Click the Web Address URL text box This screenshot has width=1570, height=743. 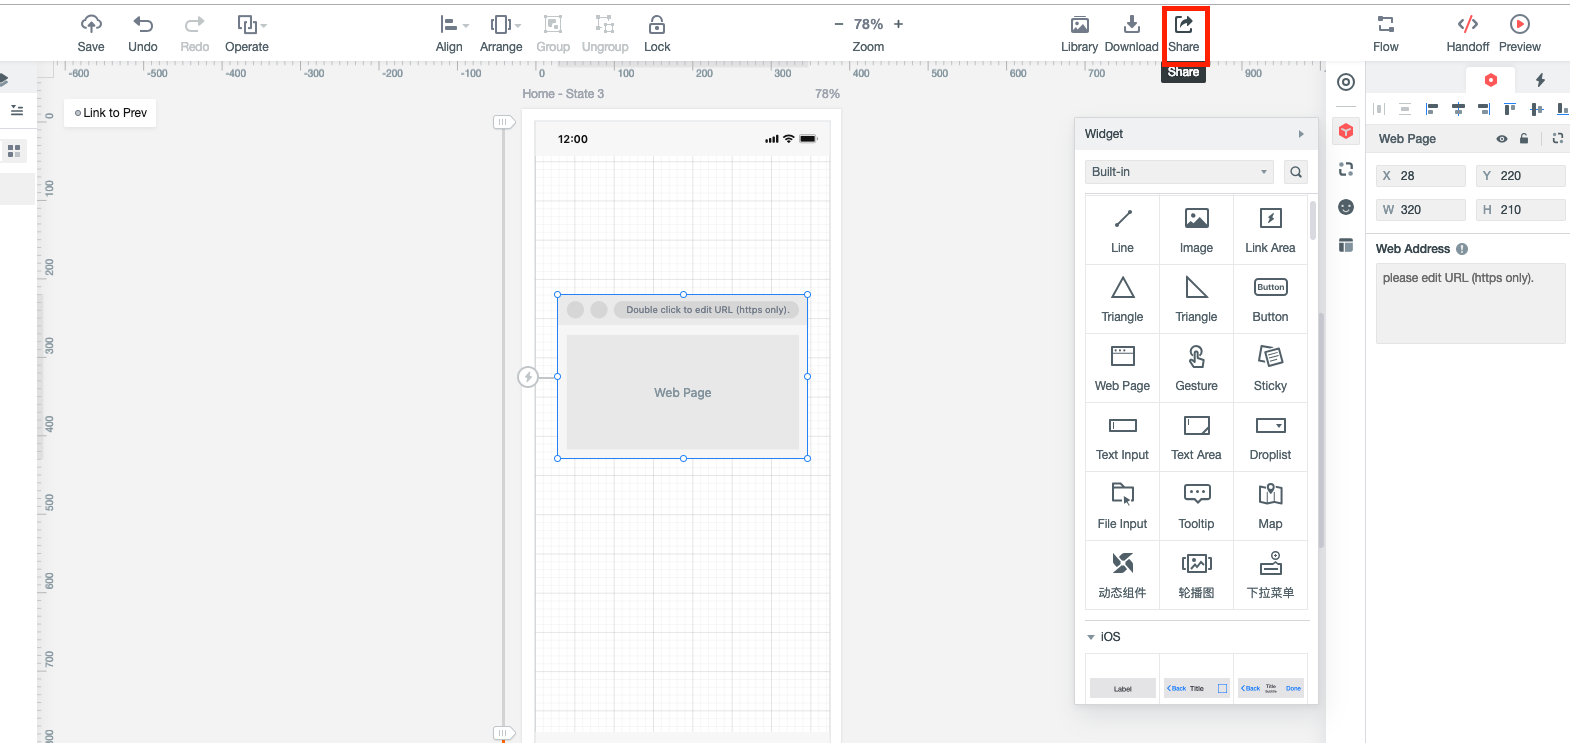tap(1471, 304)
